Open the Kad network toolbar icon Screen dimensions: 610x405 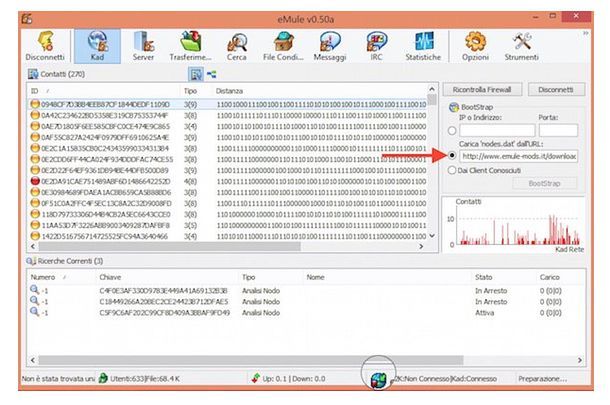(97, 46)
